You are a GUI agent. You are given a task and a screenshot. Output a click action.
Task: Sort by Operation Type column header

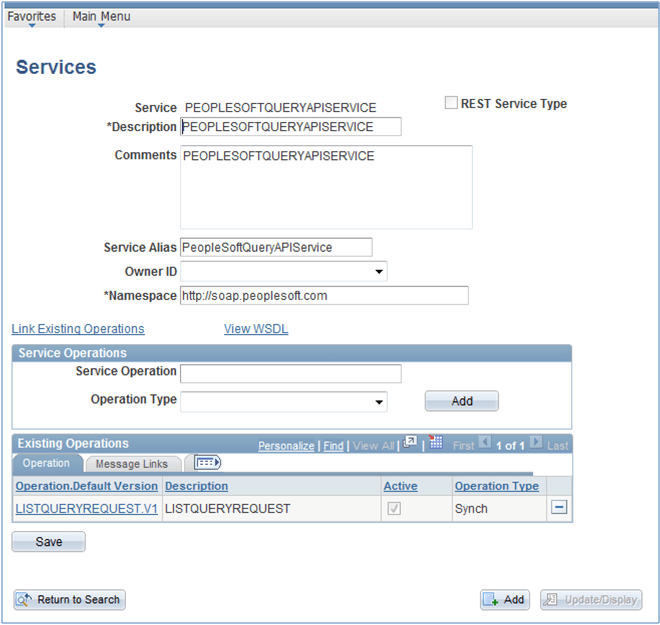[497, 486]
